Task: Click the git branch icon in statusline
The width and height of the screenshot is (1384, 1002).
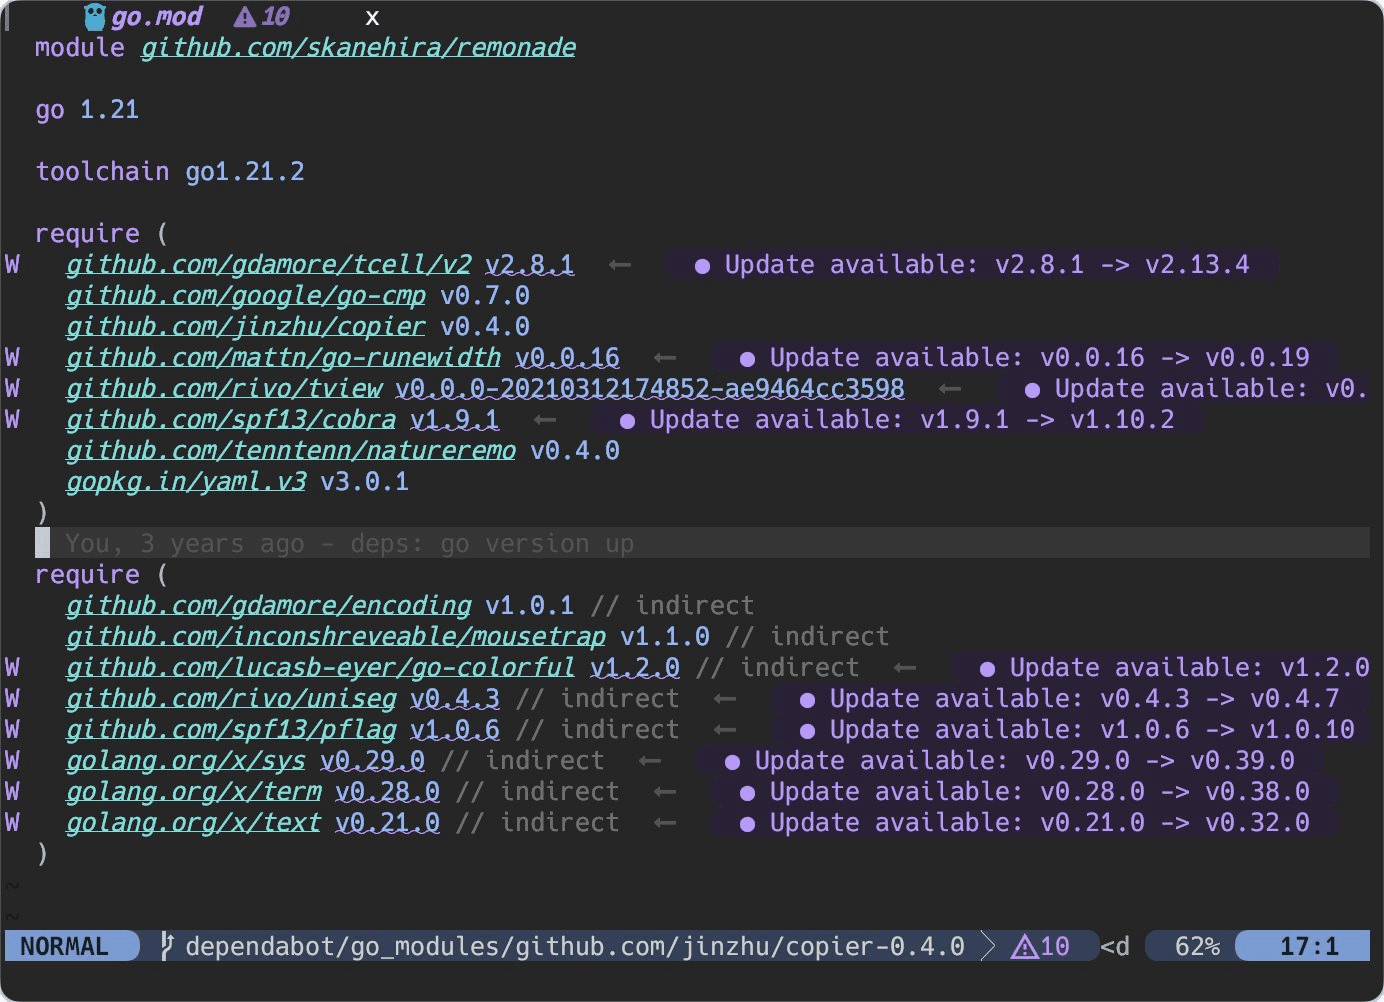Action: tap(167, 945)
